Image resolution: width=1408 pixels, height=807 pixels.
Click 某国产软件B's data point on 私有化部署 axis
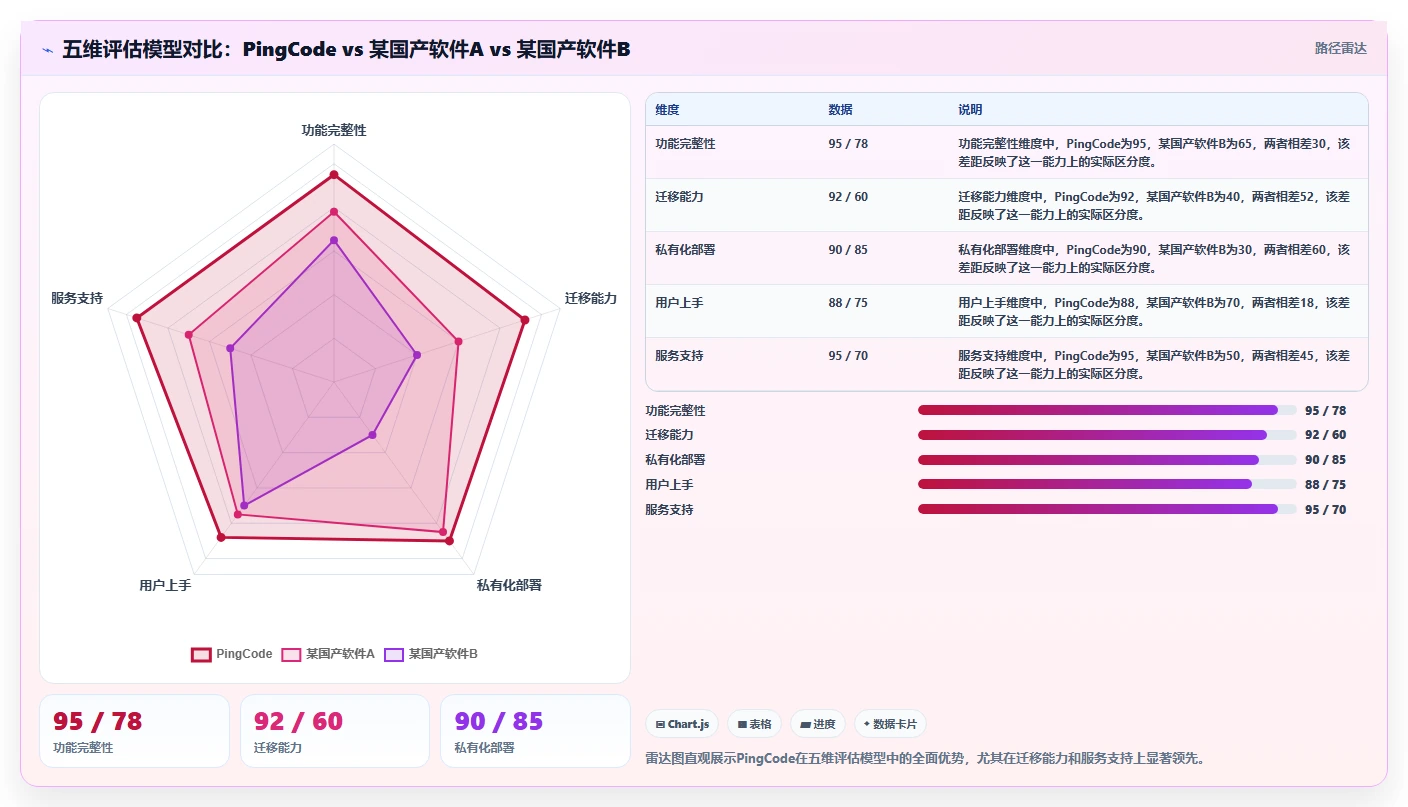pos(372,434)
